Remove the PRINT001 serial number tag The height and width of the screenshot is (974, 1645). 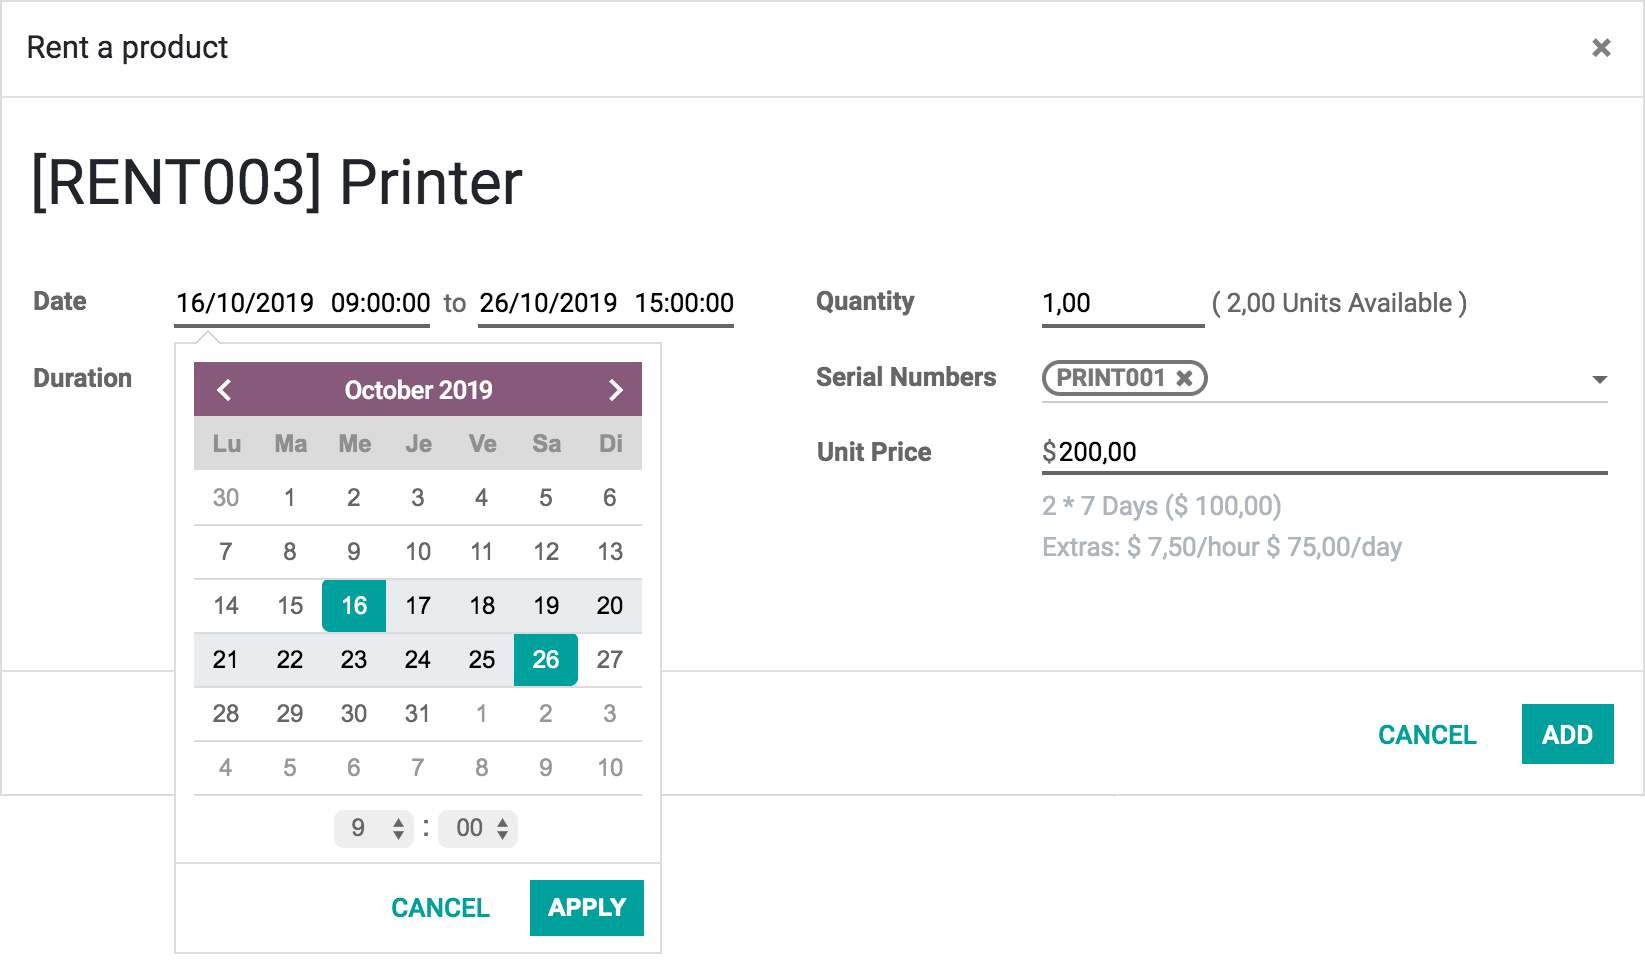point(1185,378)
